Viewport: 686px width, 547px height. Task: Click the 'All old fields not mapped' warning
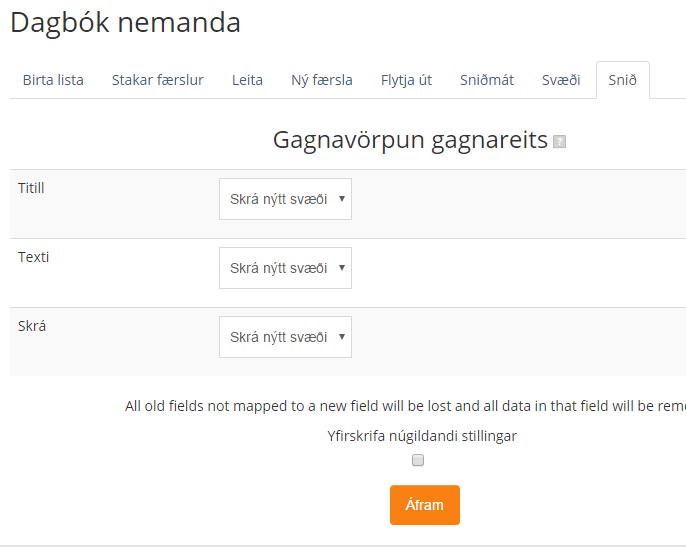405,406
